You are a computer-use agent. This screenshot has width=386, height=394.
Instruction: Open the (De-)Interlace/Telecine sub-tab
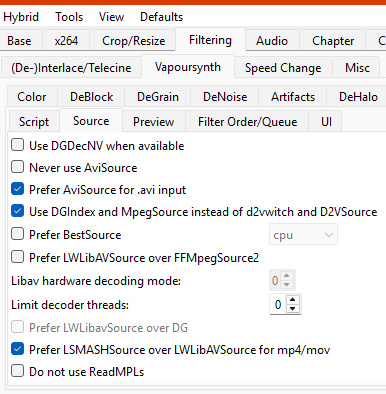[71, 68]
